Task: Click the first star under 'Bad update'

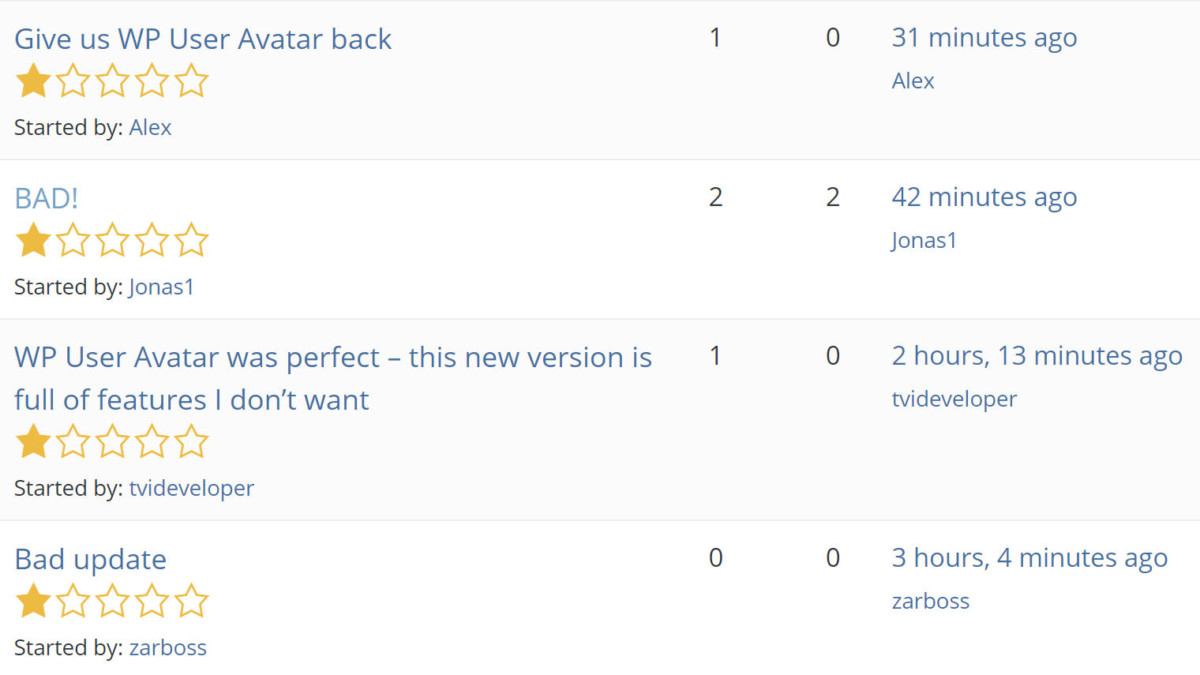Action: click(x=33, y=600)
